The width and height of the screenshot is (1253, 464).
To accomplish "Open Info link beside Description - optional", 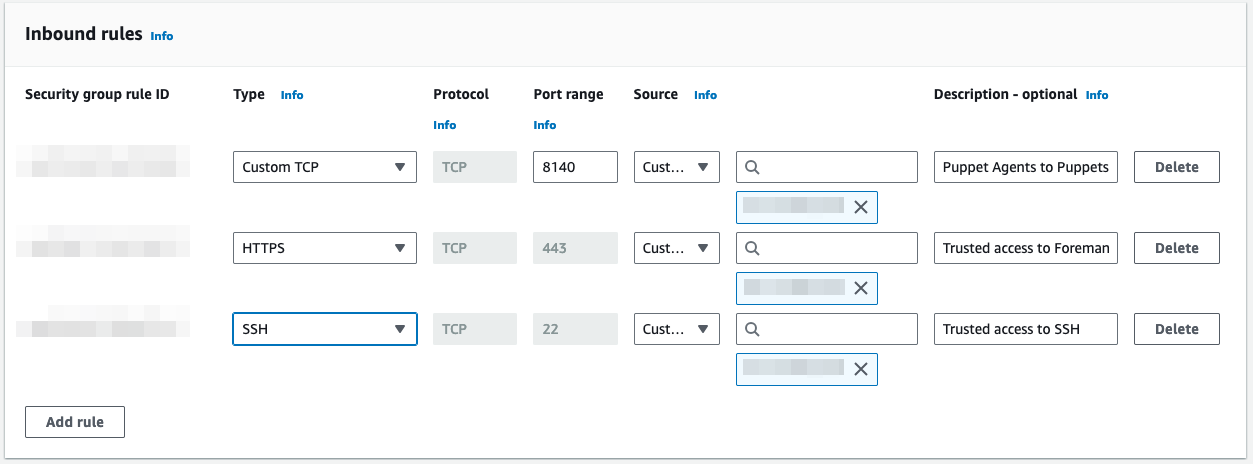I will 1097,95.
